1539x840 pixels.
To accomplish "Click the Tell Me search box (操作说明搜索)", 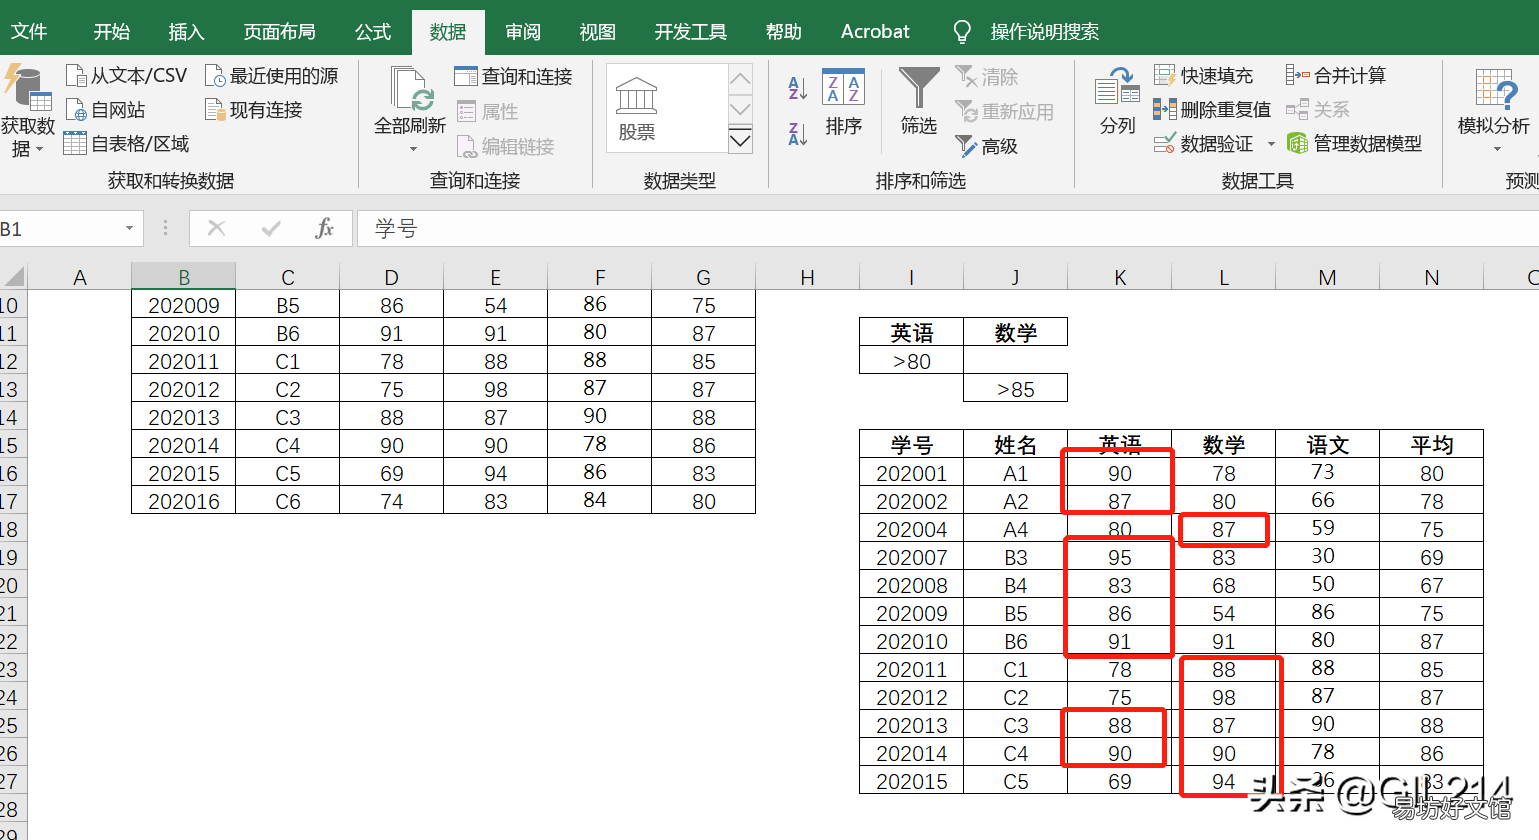I will (x=1045, y=32).
